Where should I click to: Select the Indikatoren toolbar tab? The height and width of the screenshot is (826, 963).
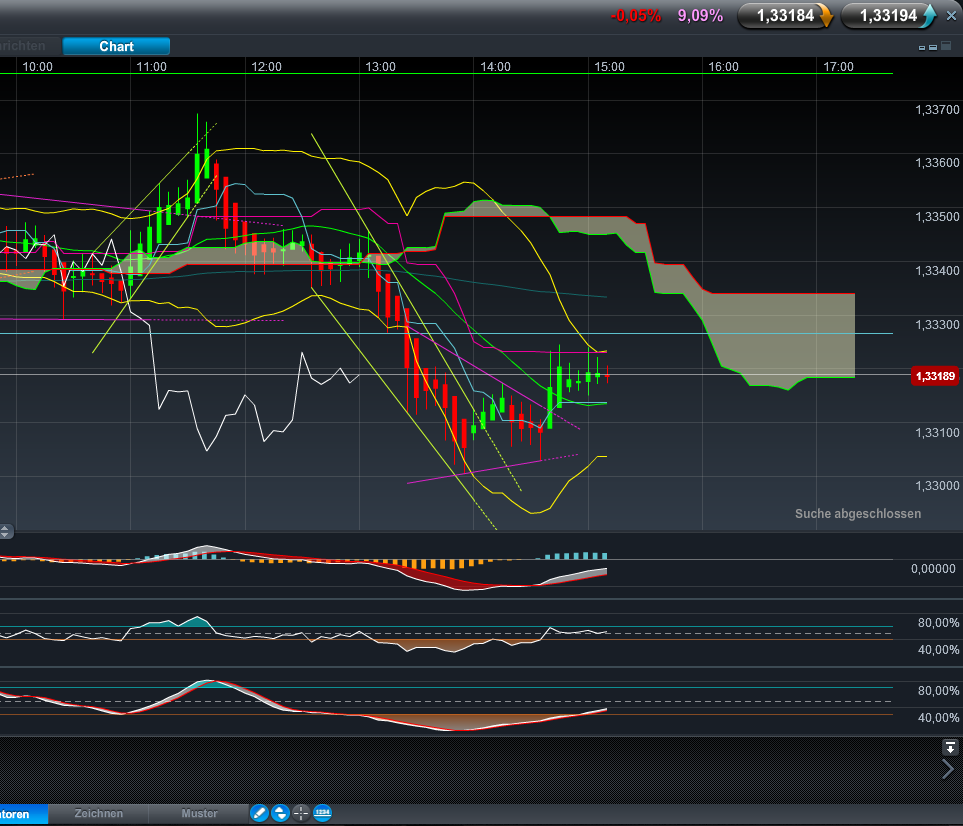coord(20,813)
